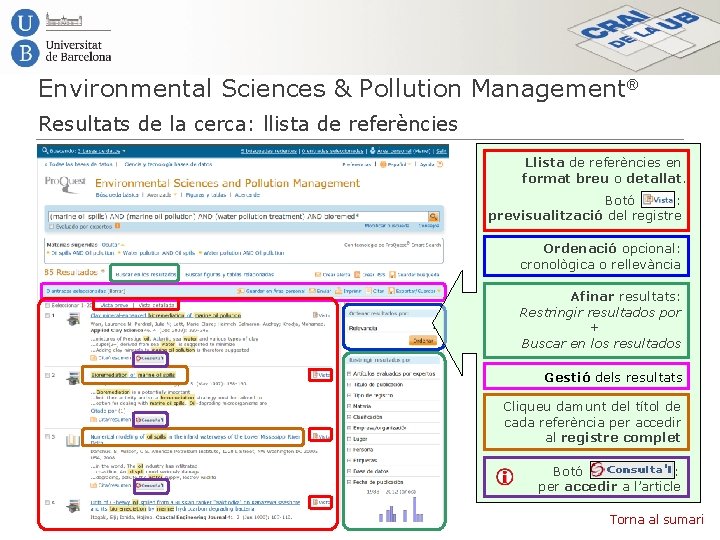Click the Crear alerta envelope icon
The image size is (720, 540).
(317, 275)
